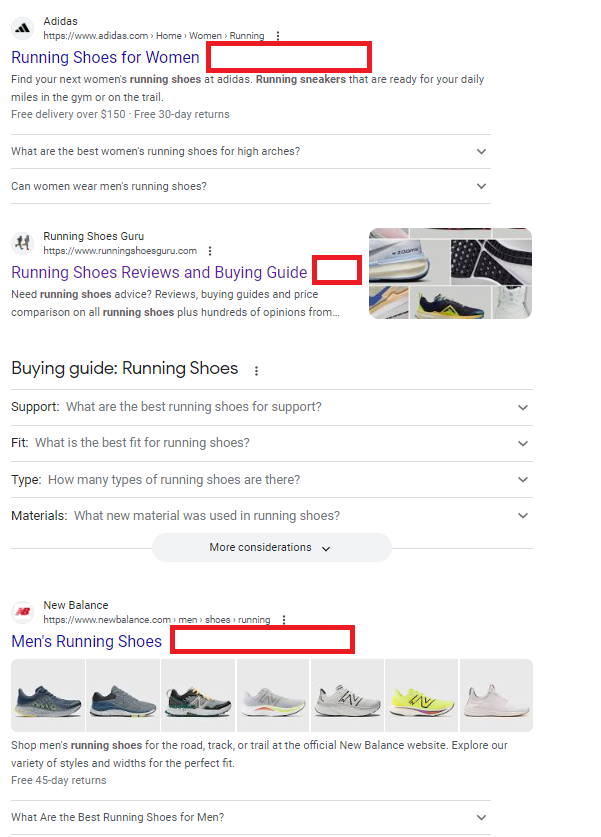Click More considerations button
This screenshot has height=837, width=601.
pyautogui.click(x=272, y=548)
